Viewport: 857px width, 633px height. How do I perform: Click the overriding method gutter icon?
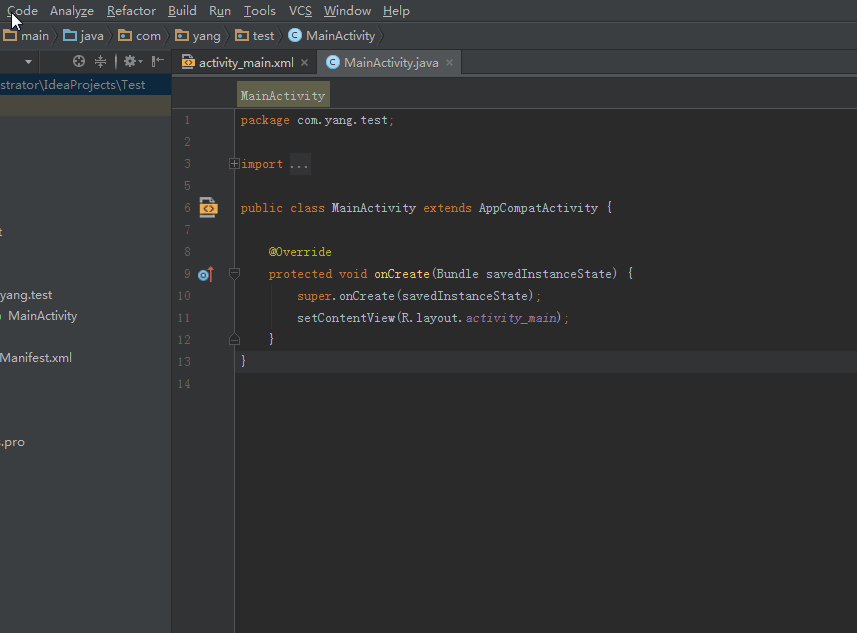point(205,273)
